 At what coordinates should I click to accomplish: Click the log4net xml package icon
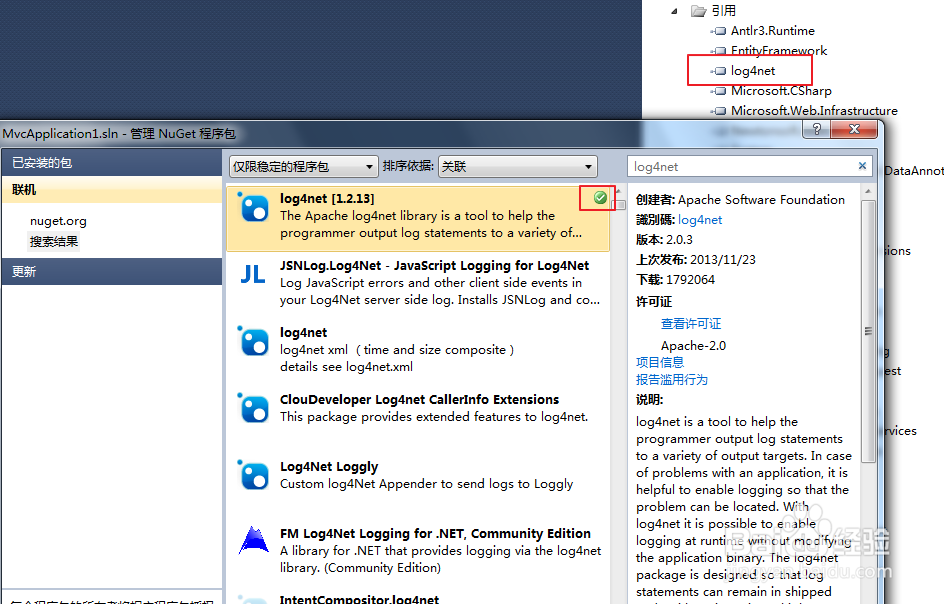click(x=253, y=341)
